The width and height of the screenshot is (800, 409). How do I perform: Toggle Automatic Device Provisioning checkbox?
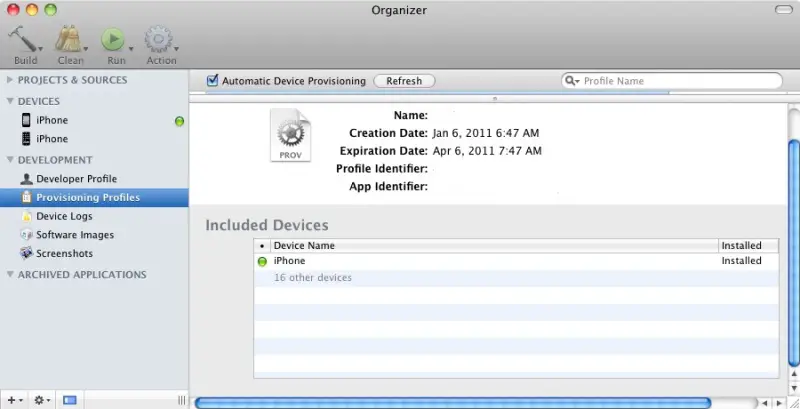[212, 81]
